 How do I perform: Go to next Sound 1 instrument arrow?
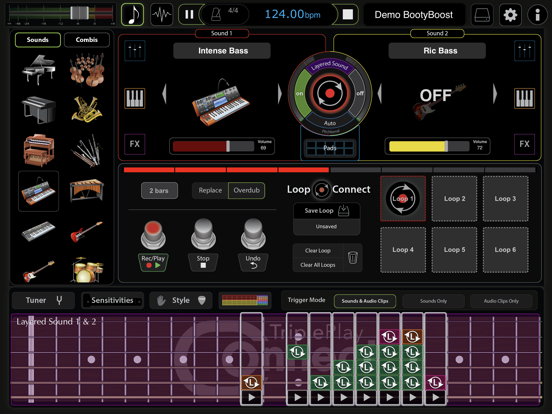(x=280, y=94)
